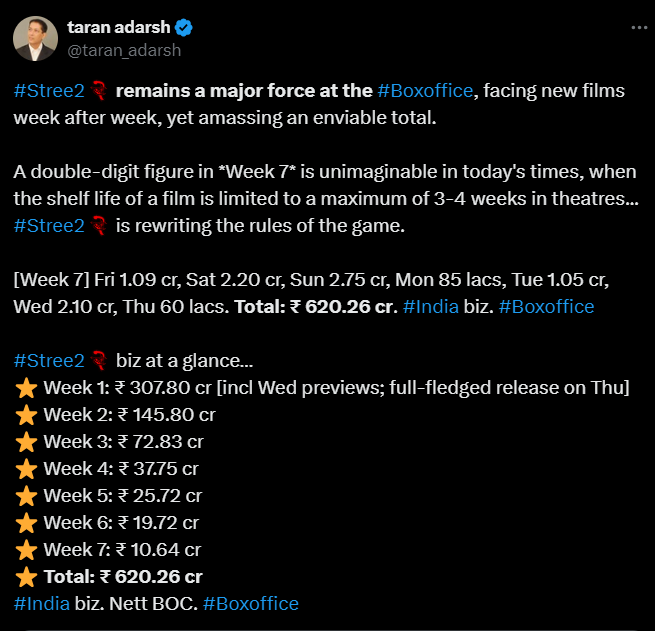Click the star icon beside Week 2

[26, 414]
